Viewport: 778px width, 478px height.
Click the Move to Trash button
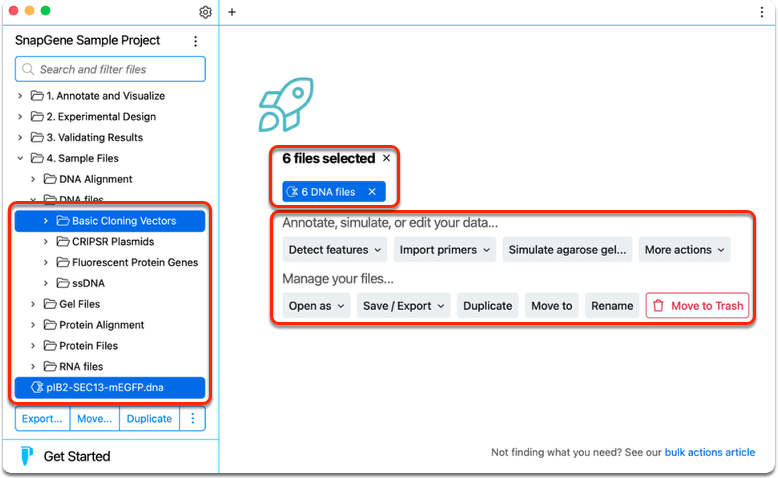697,306
